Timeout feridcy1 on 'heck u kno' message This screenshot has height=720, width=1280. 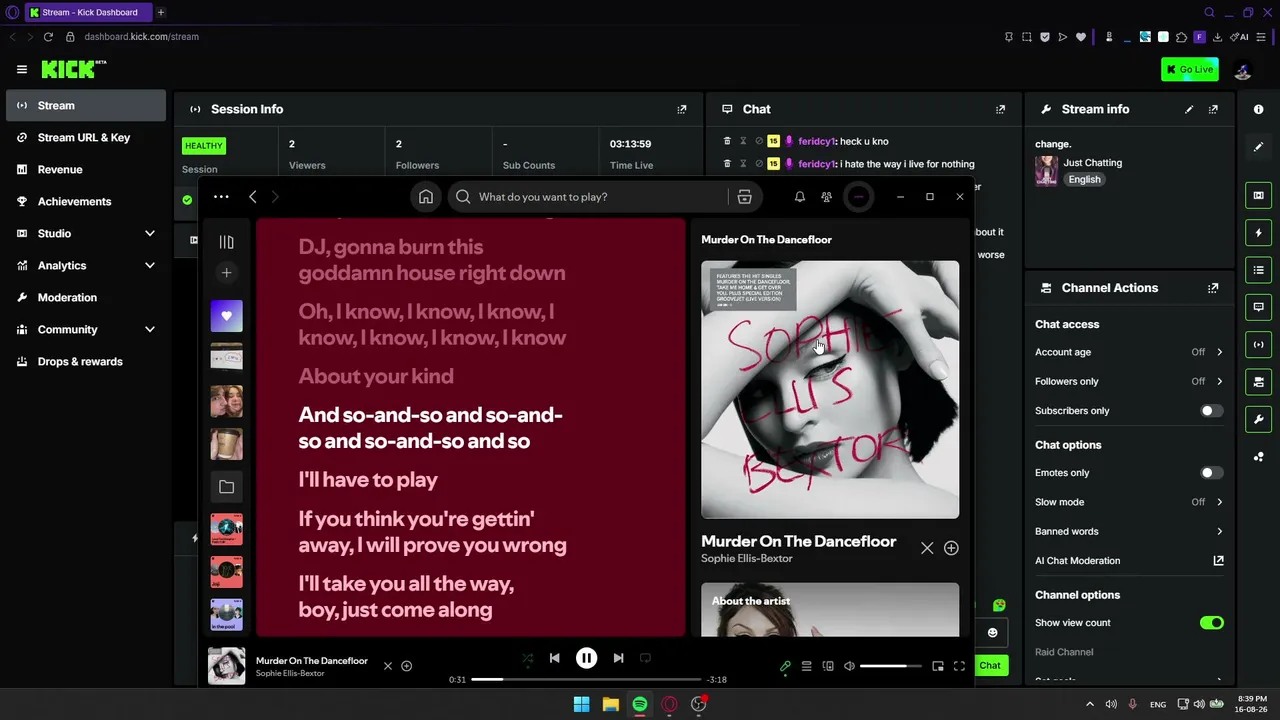point(743,141)
